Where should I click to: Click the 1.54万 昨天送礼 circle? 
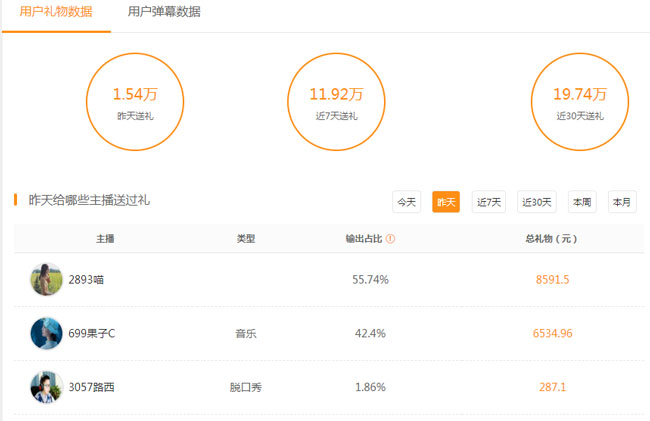[x=135, y=102]
